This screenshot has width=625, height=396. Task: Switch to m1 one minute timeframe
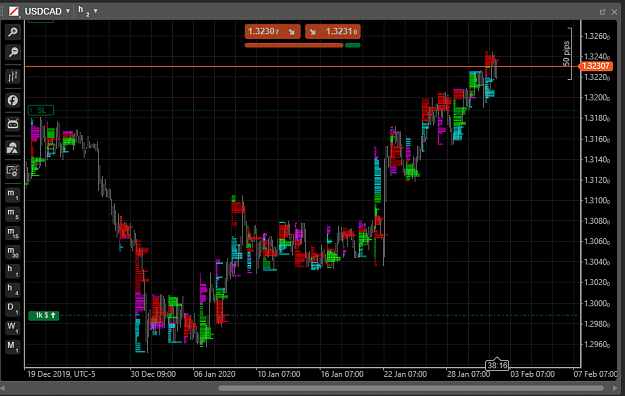[13, 194]
